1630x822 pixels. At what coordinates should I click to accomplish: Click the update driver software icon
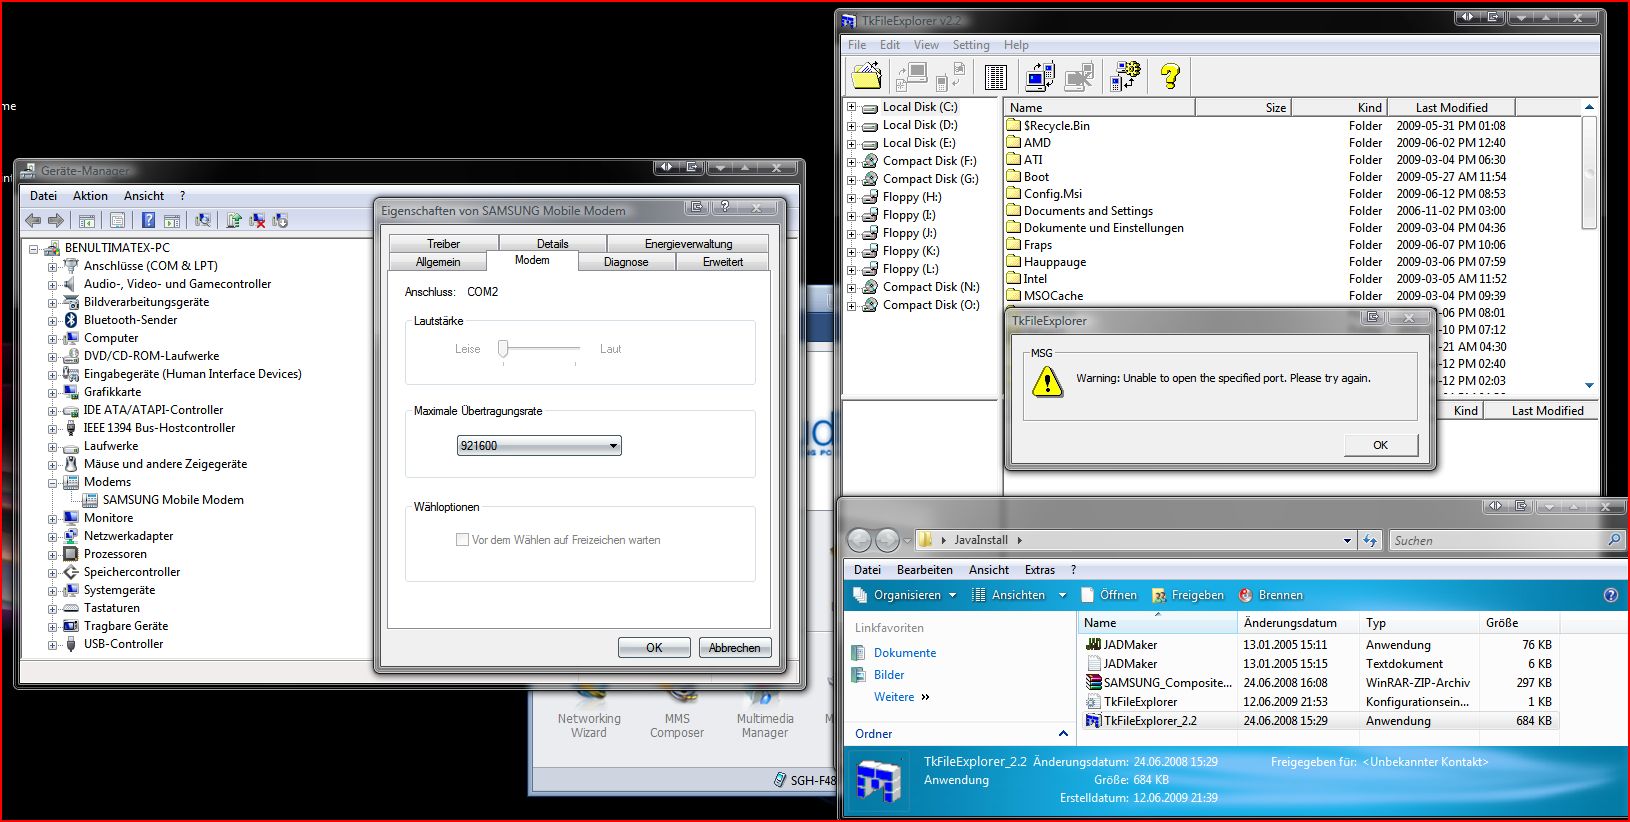point(234,220)
